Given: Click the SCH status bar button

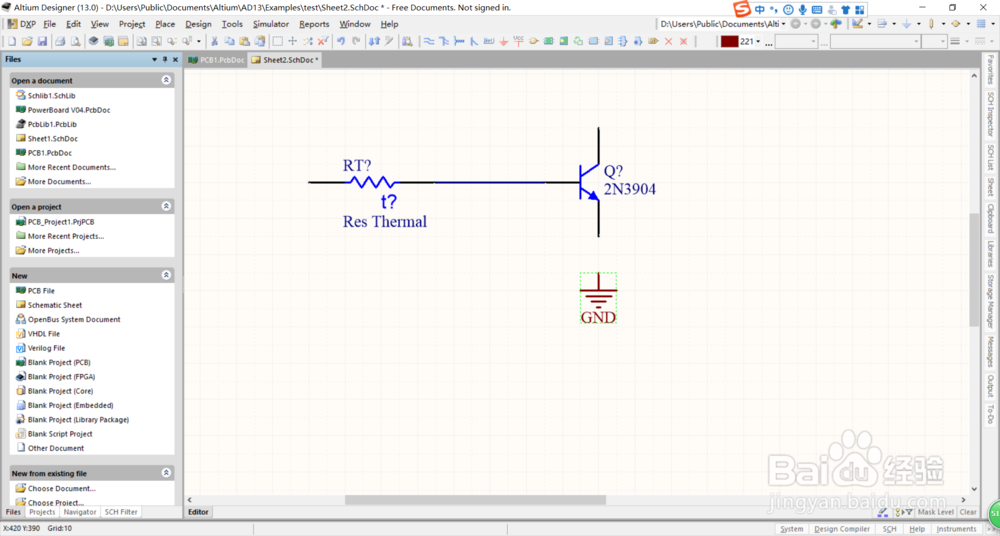Looking at the screenshot, I should [889, 529].
